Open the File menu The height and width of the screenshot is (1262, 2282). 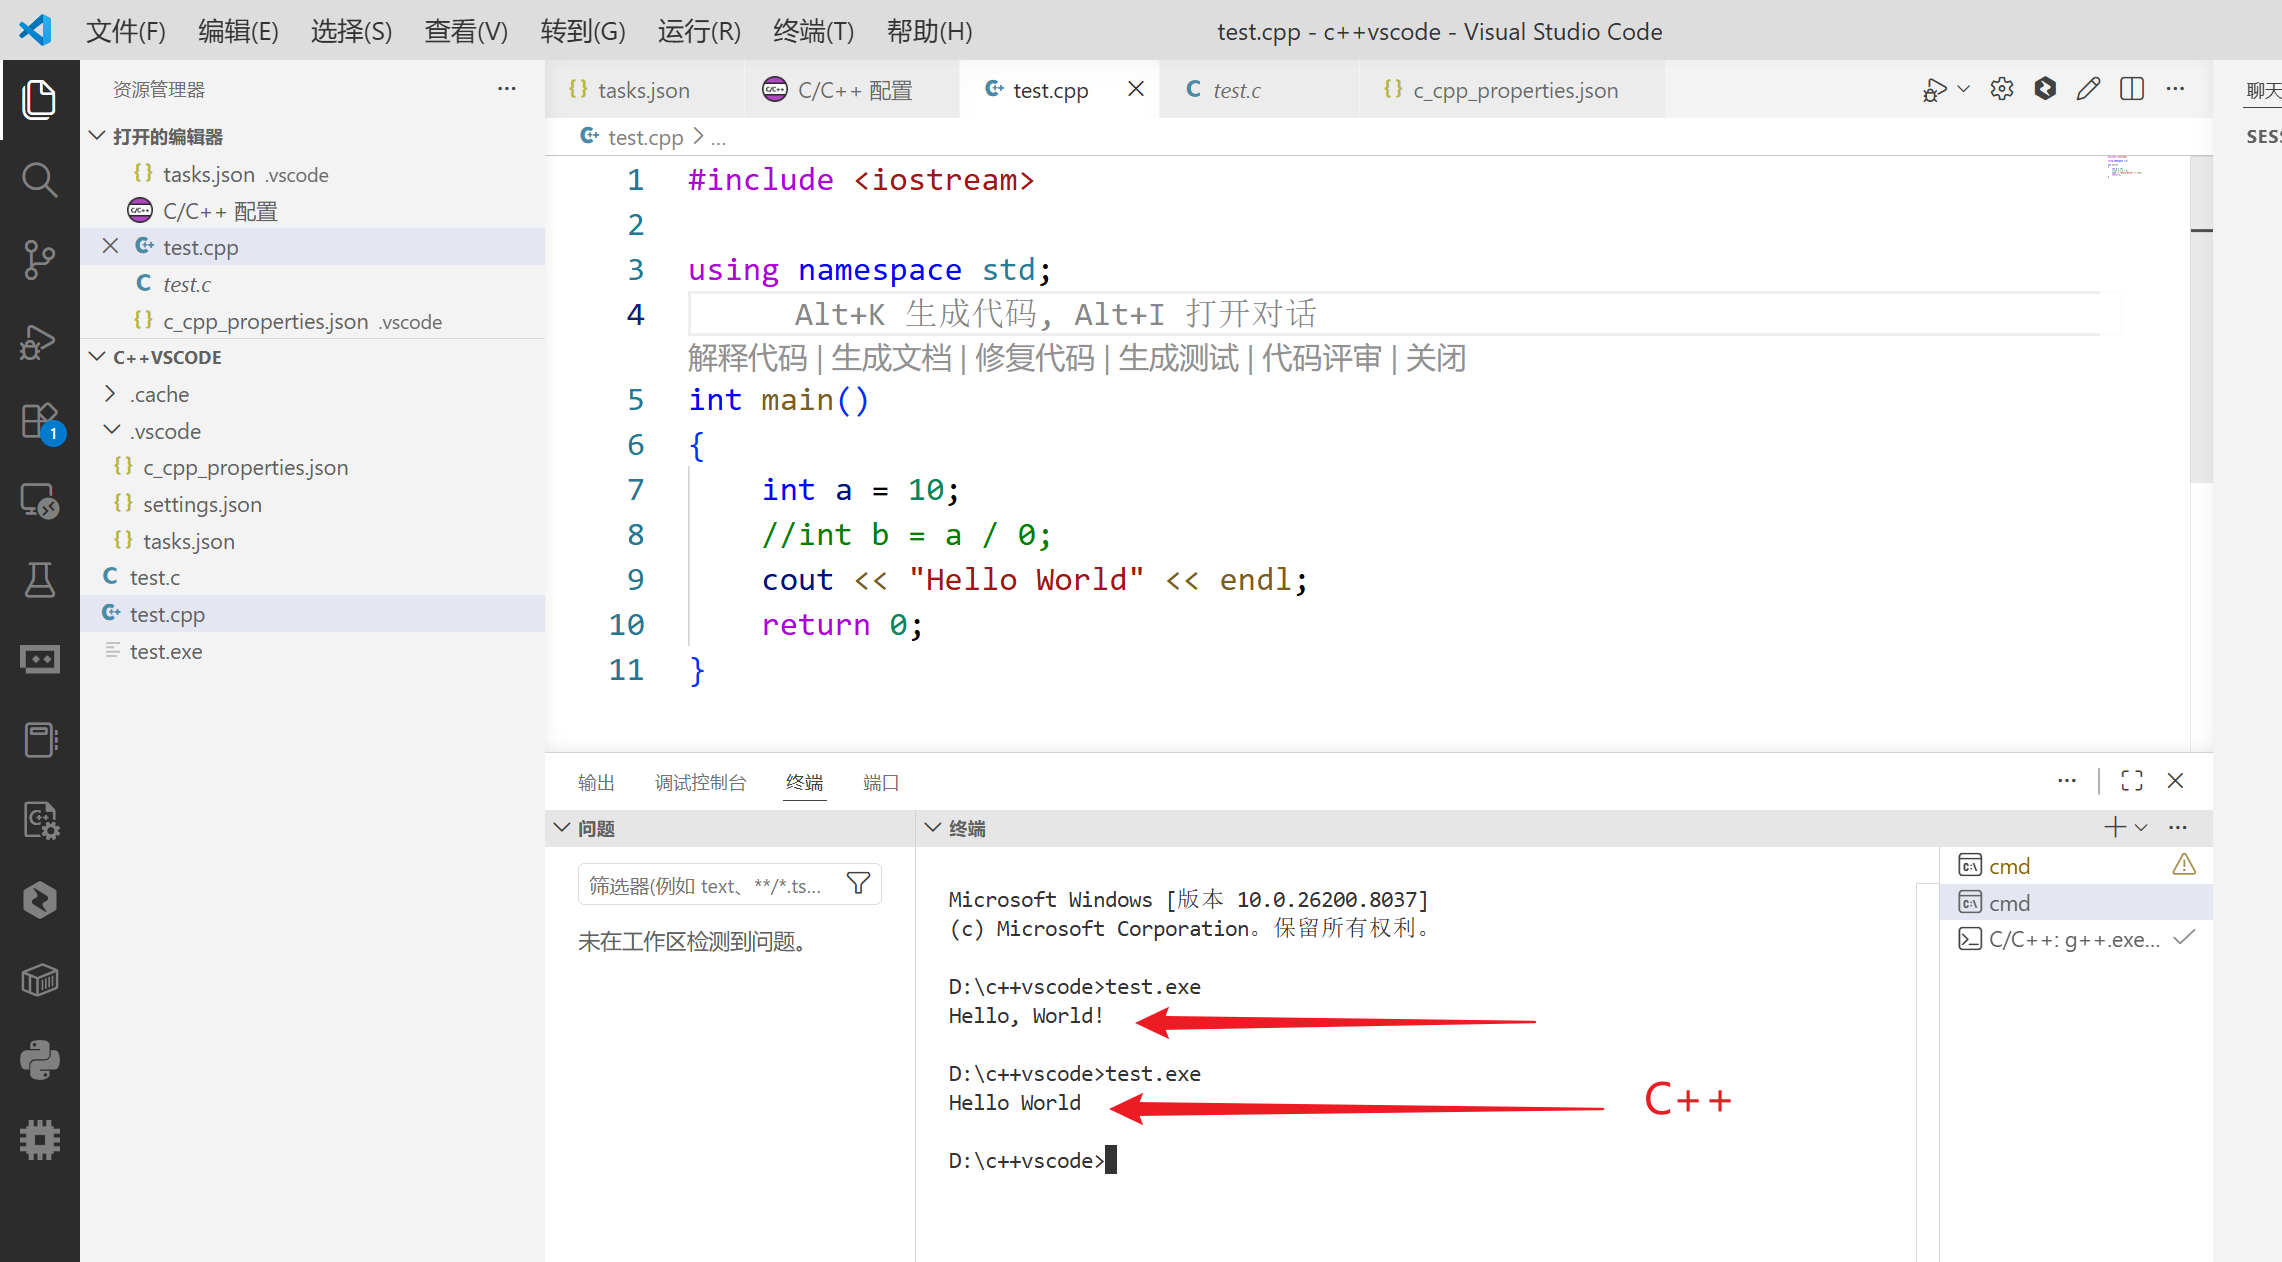click(x=126, y=31)
